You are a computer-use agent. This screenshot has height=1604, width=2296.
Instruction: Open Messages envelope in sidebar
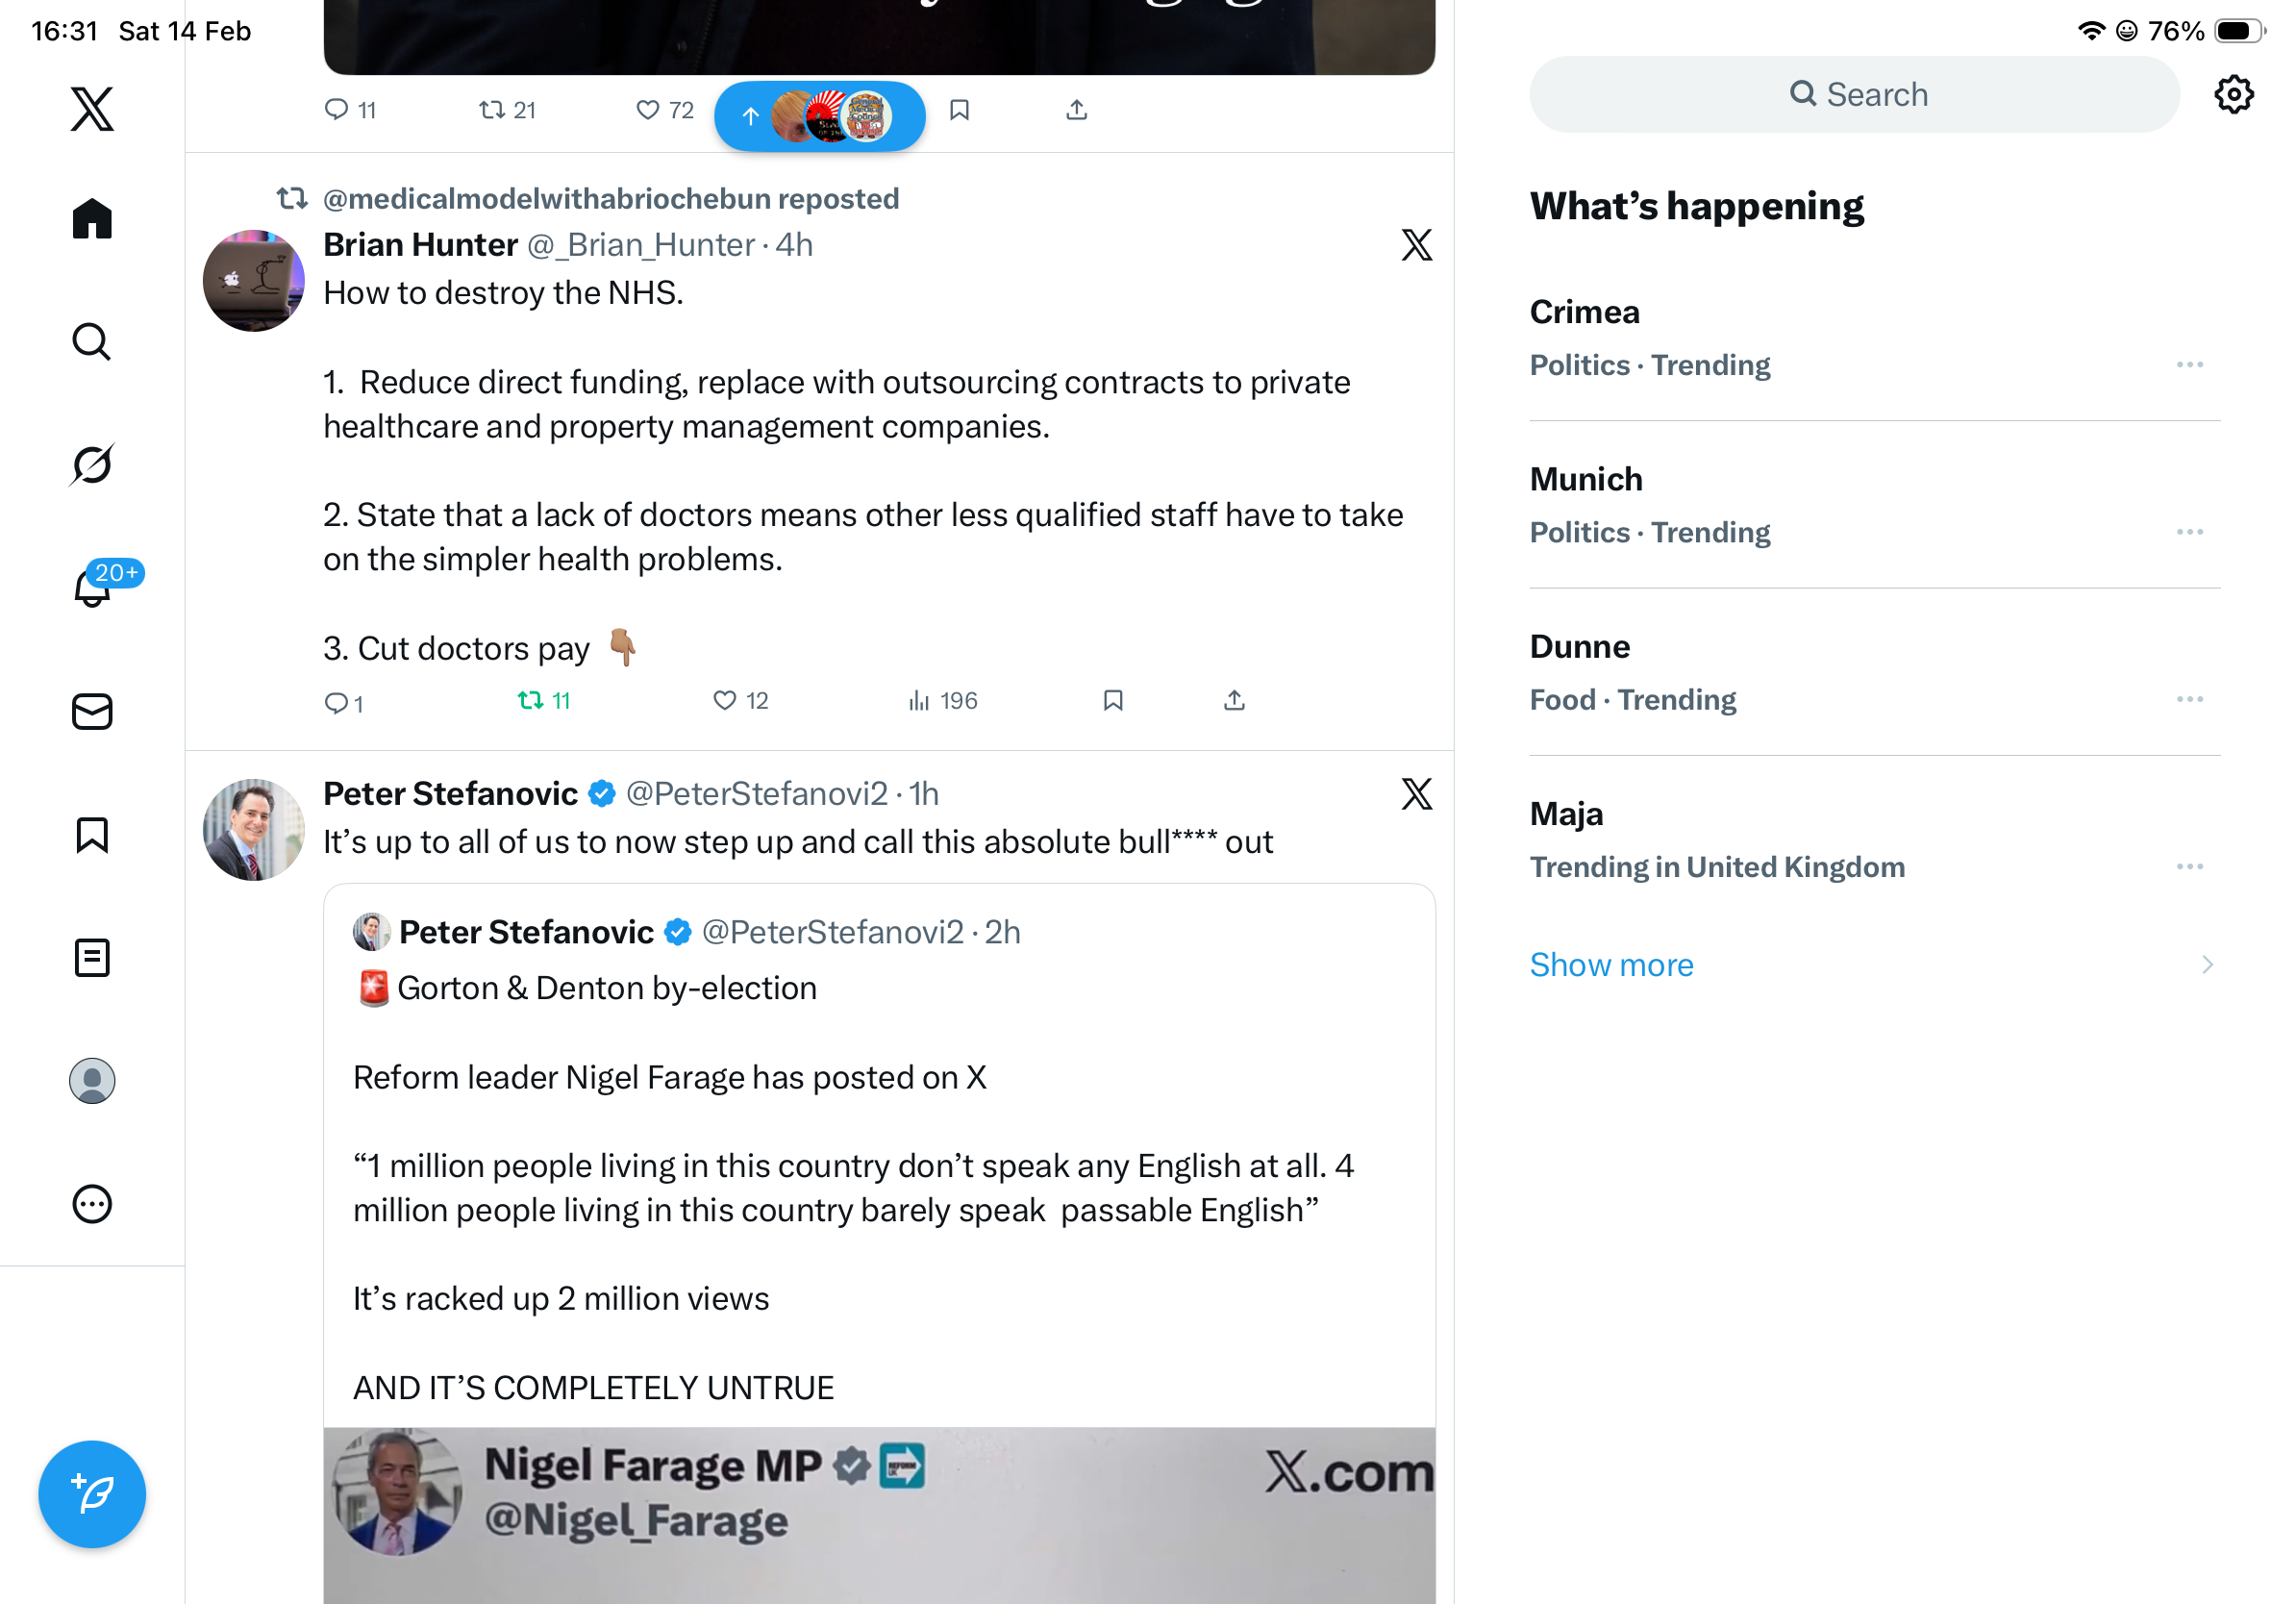coord(92,711)
